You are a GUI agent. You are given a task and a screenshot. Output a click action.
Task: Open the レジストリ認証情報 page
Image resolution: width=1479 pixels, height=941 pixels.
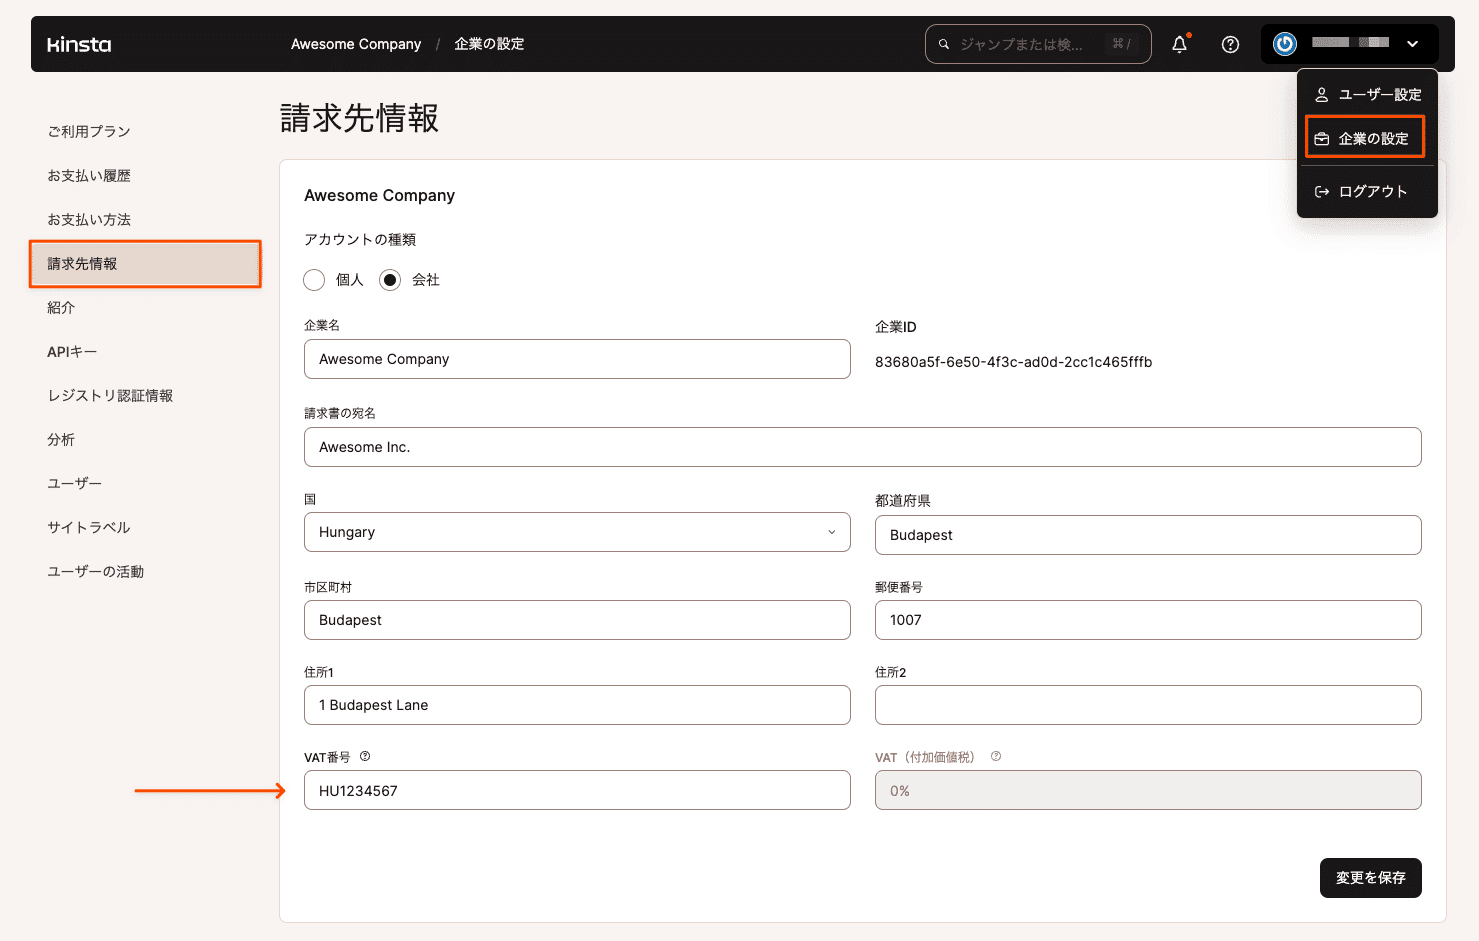click(x=109, y=395)
